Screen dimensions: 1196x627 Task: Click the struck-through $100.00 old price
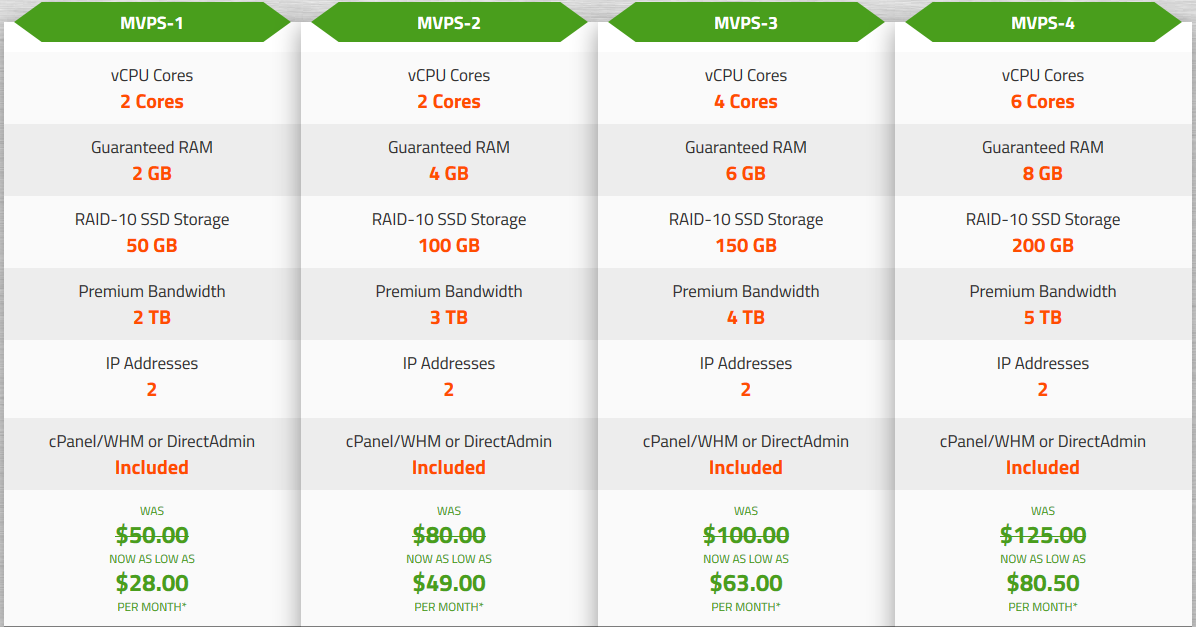click(746, 535)
